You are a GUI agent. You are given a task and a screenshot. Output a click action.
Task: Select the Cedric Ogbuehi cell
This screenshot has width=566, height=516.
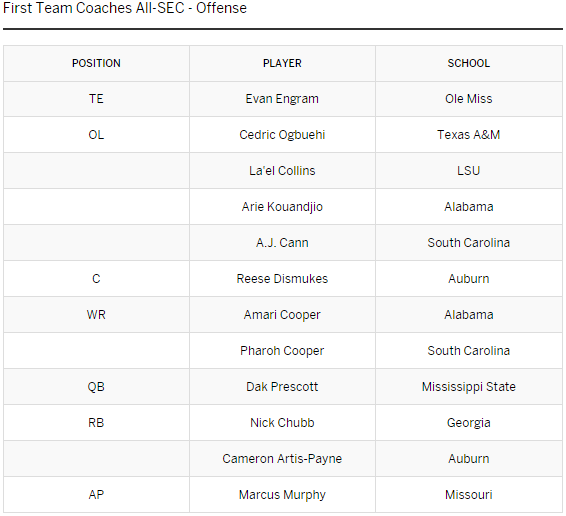coord(282,135)
